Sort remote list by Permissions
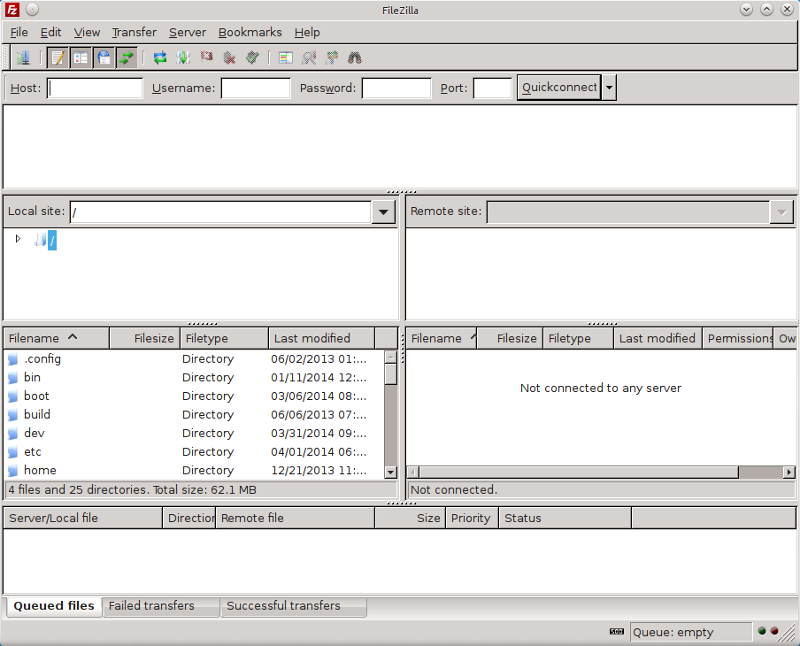Viewport: 800px width, 646px height. pos(738,338)
